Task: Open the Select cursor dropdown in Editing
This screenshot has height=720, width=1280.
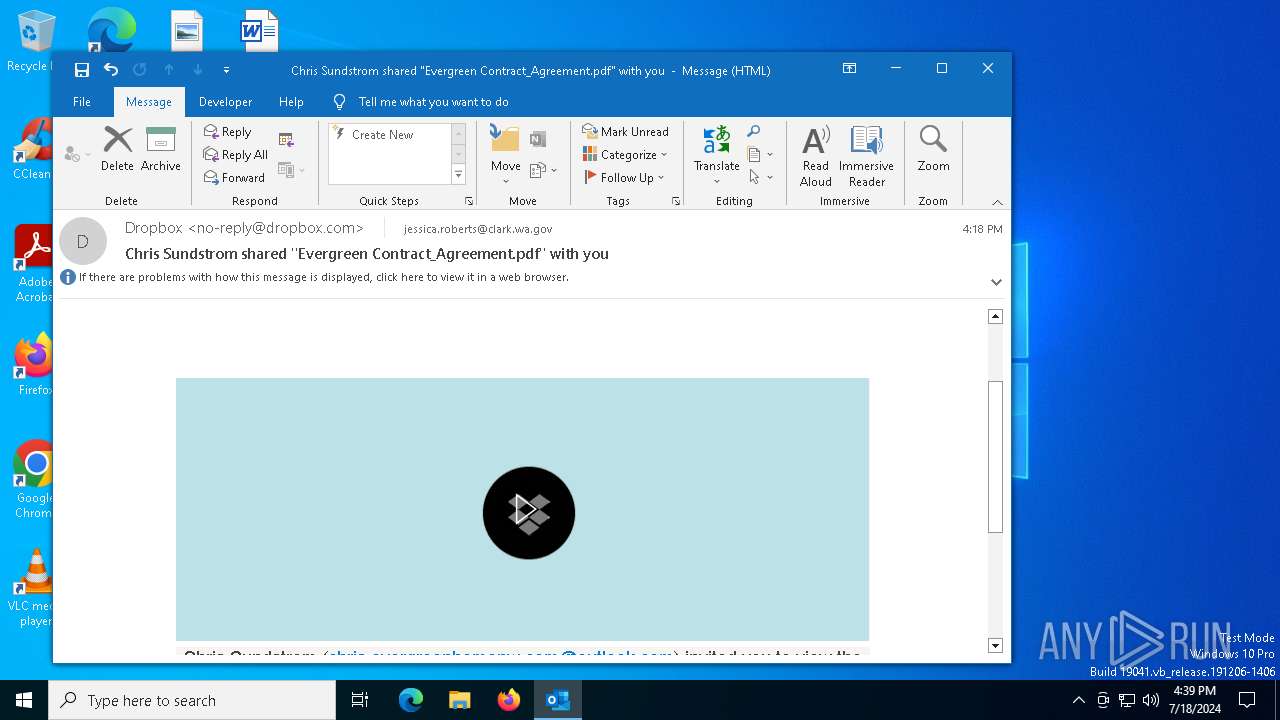Action: (x=760, y=177)
